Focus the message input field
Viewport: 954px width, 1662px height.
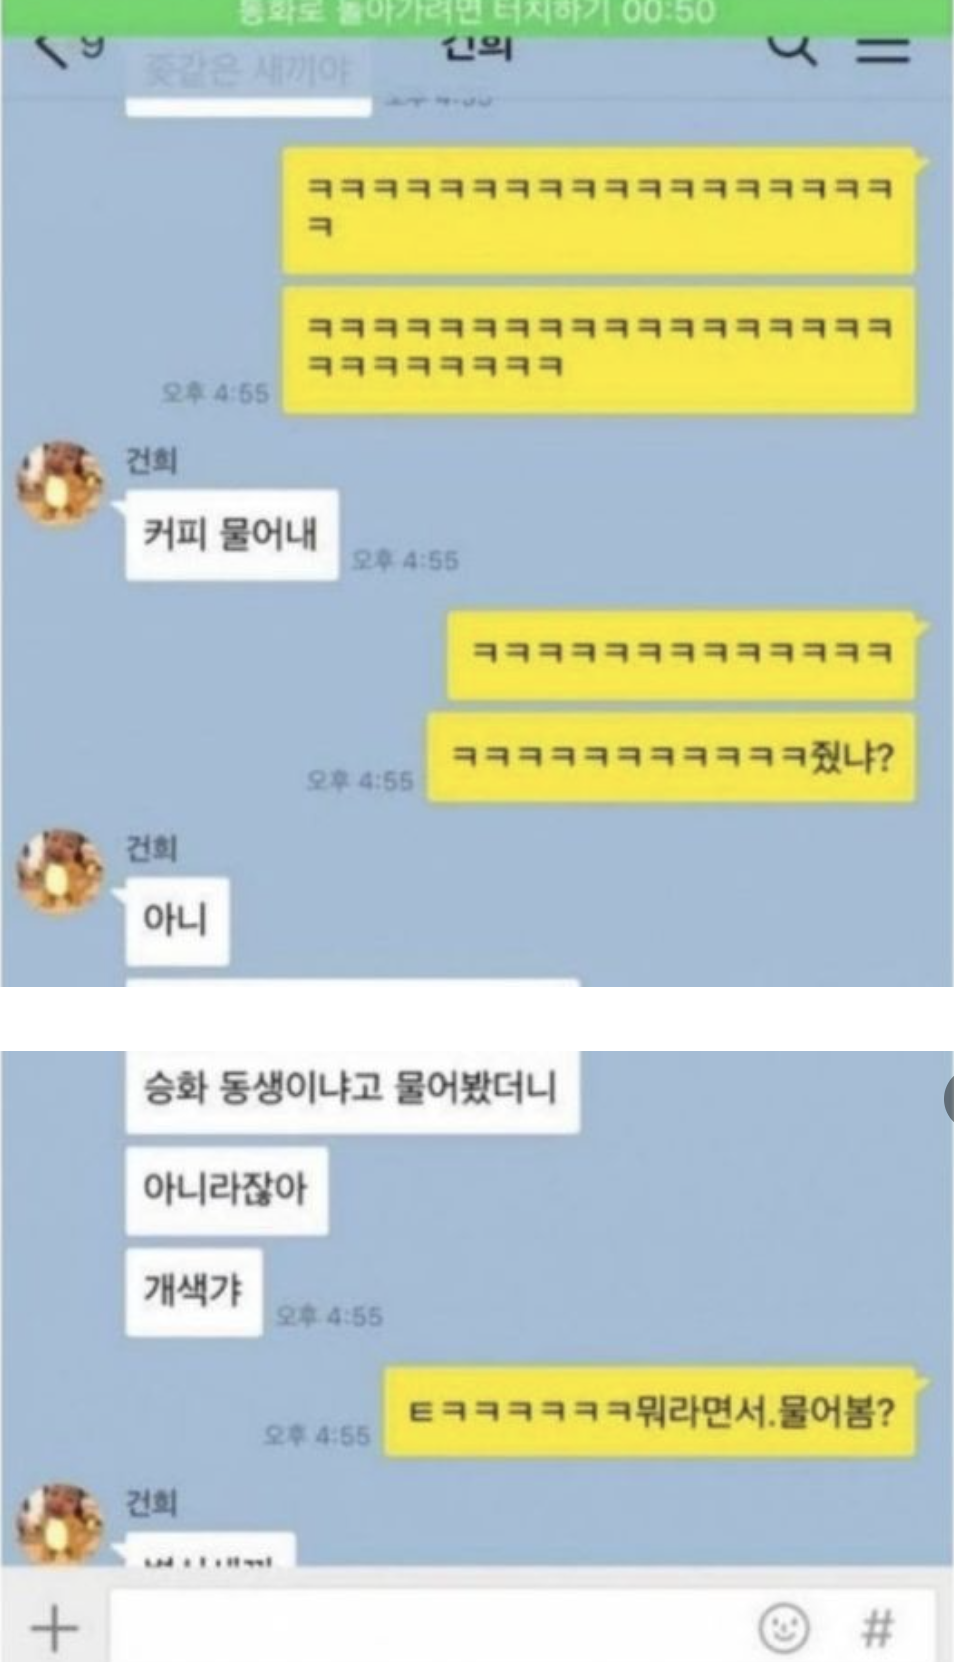pyautogui.click(x=429, y=1628)
